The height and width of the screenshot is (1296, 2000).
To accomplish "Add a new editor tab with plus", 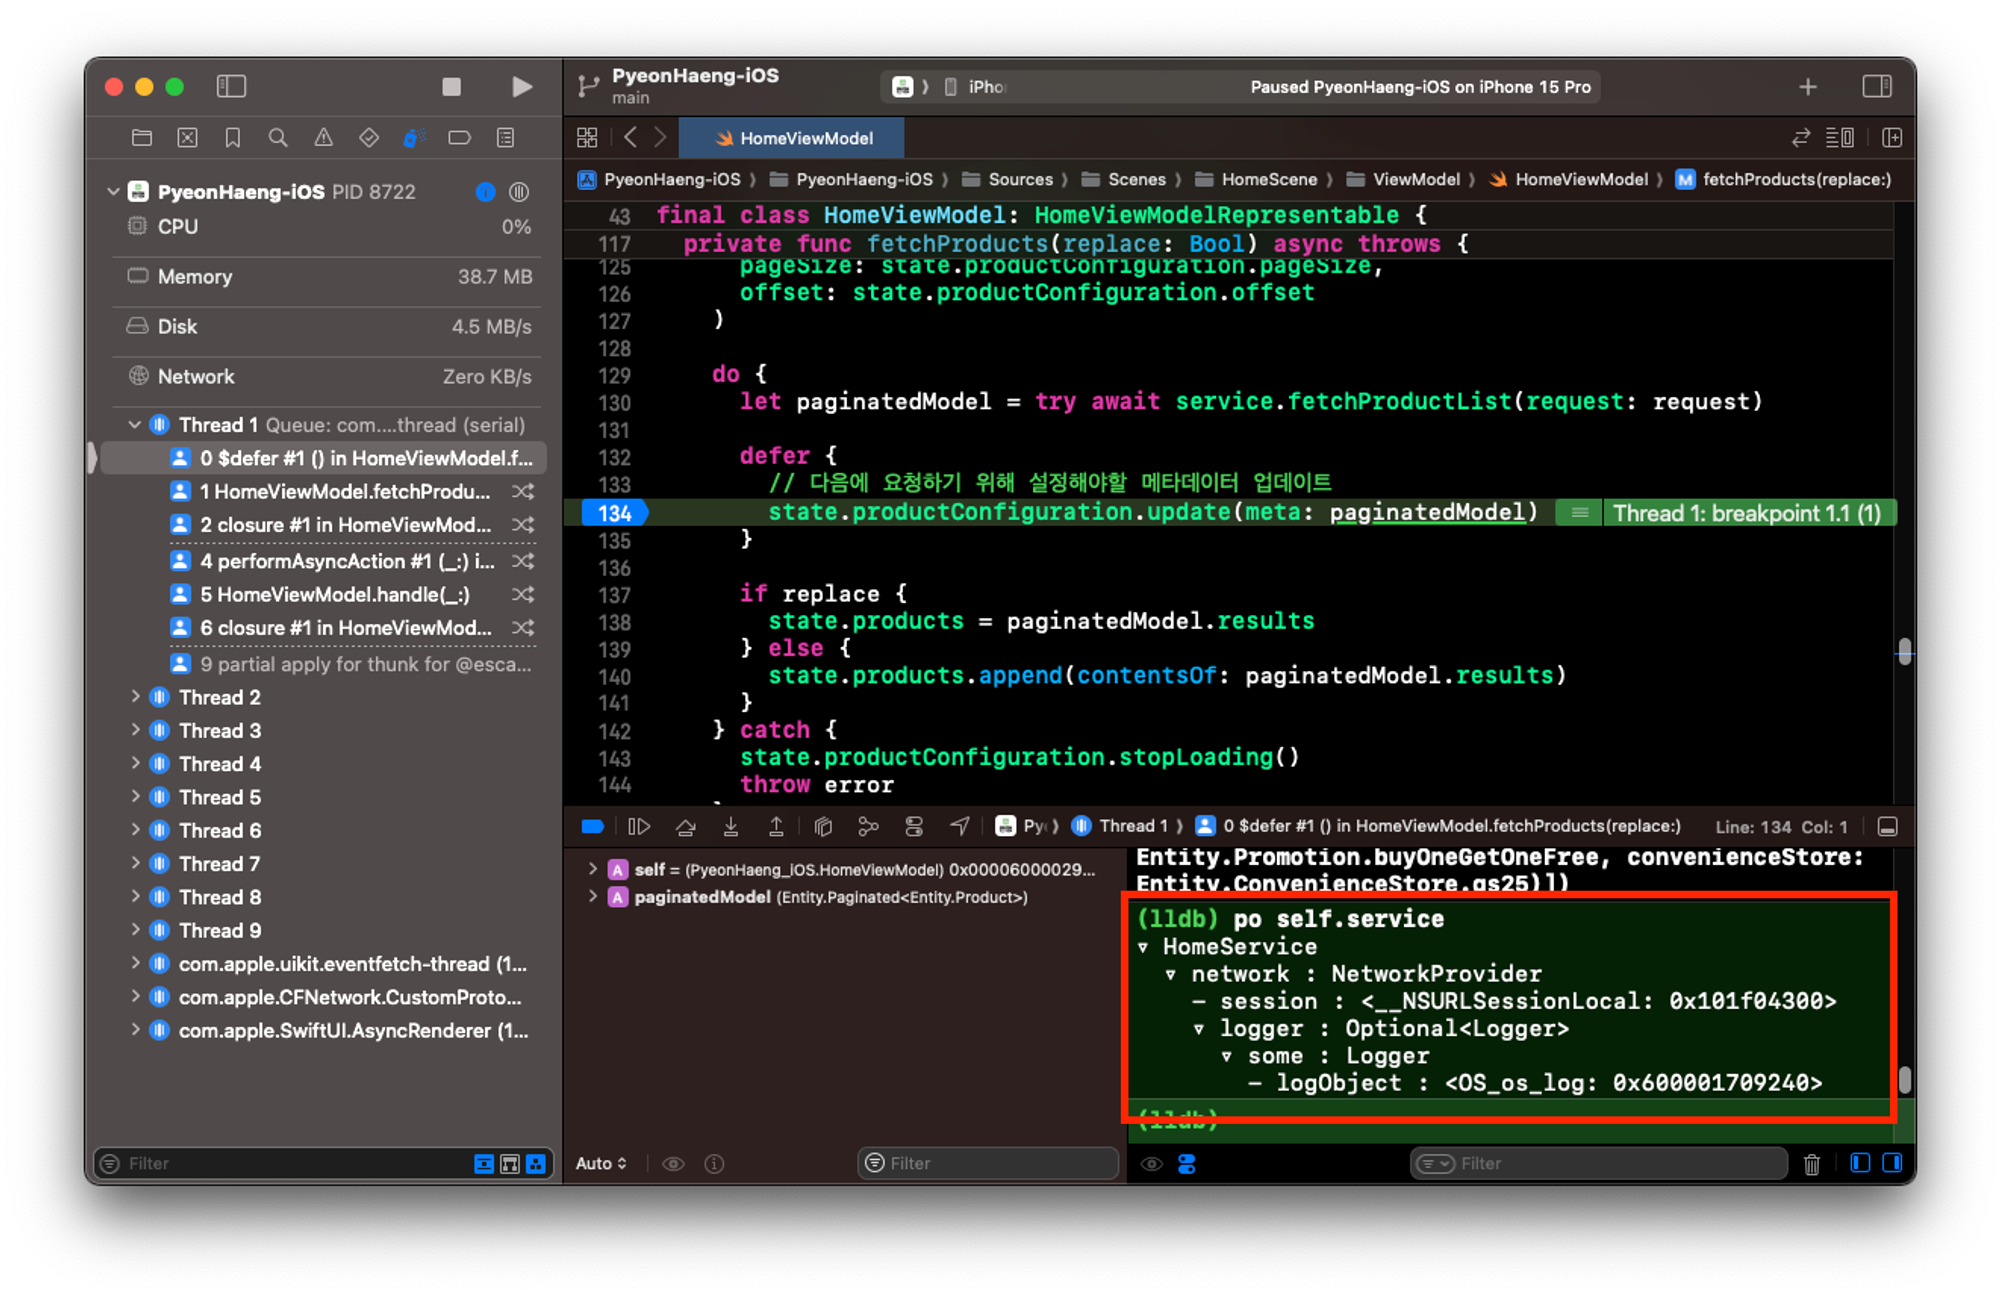I will click(x=1807, y=87).
